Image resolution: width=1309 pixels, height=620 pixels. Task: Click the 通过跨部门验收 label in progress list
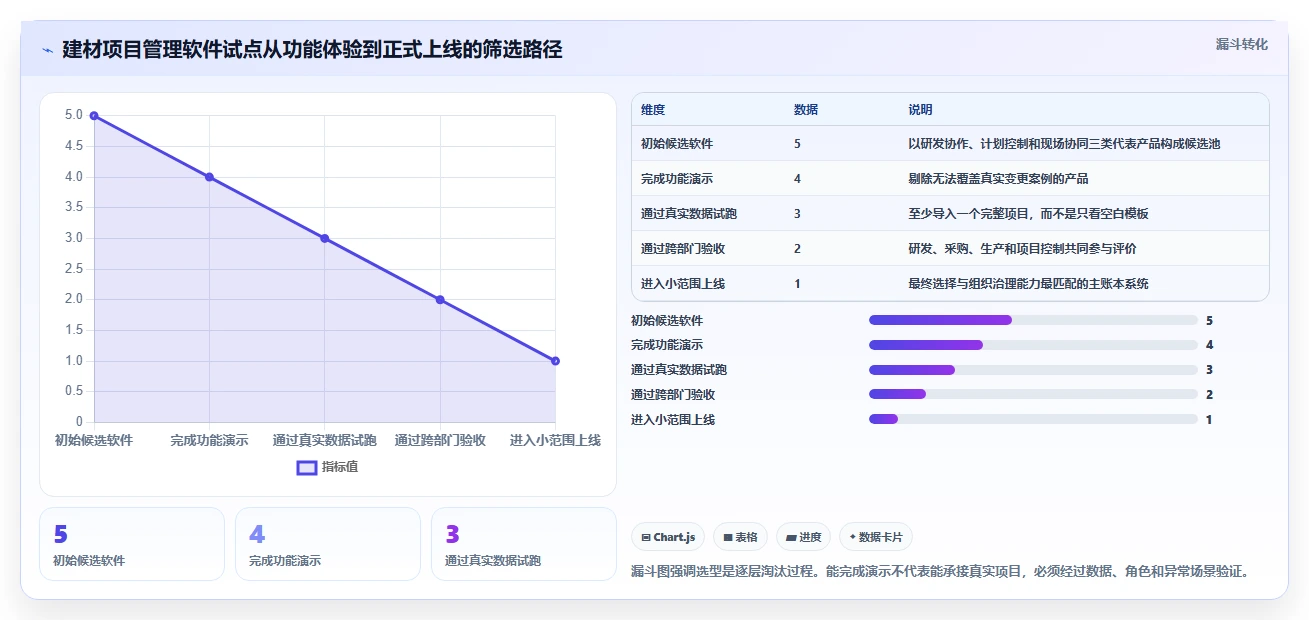(673, 394)
